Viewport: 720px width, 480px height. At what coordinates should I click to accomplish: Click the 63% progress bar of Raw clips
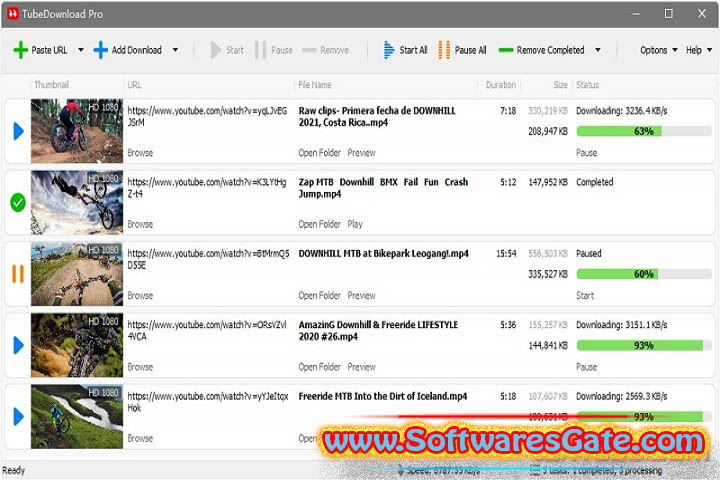pos(644,131)
